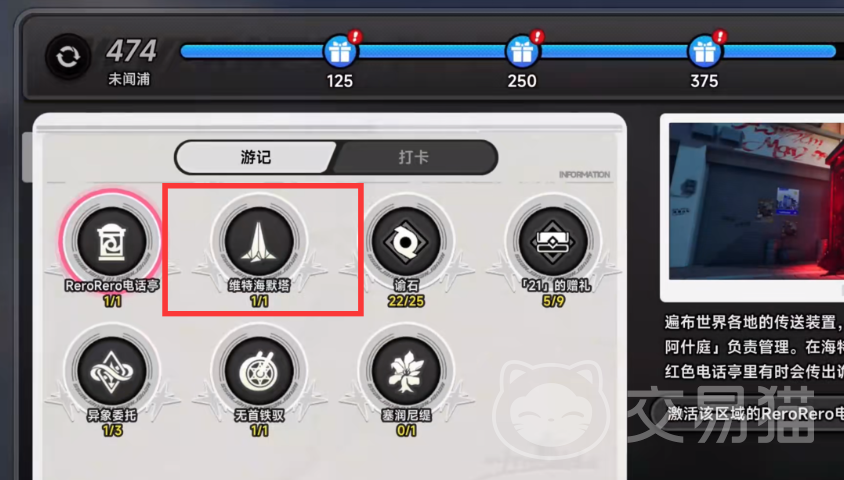Select the ReroRero电话亭 icon
The image size is (844, 480).
pyautogui.click(x=112, y=241)
